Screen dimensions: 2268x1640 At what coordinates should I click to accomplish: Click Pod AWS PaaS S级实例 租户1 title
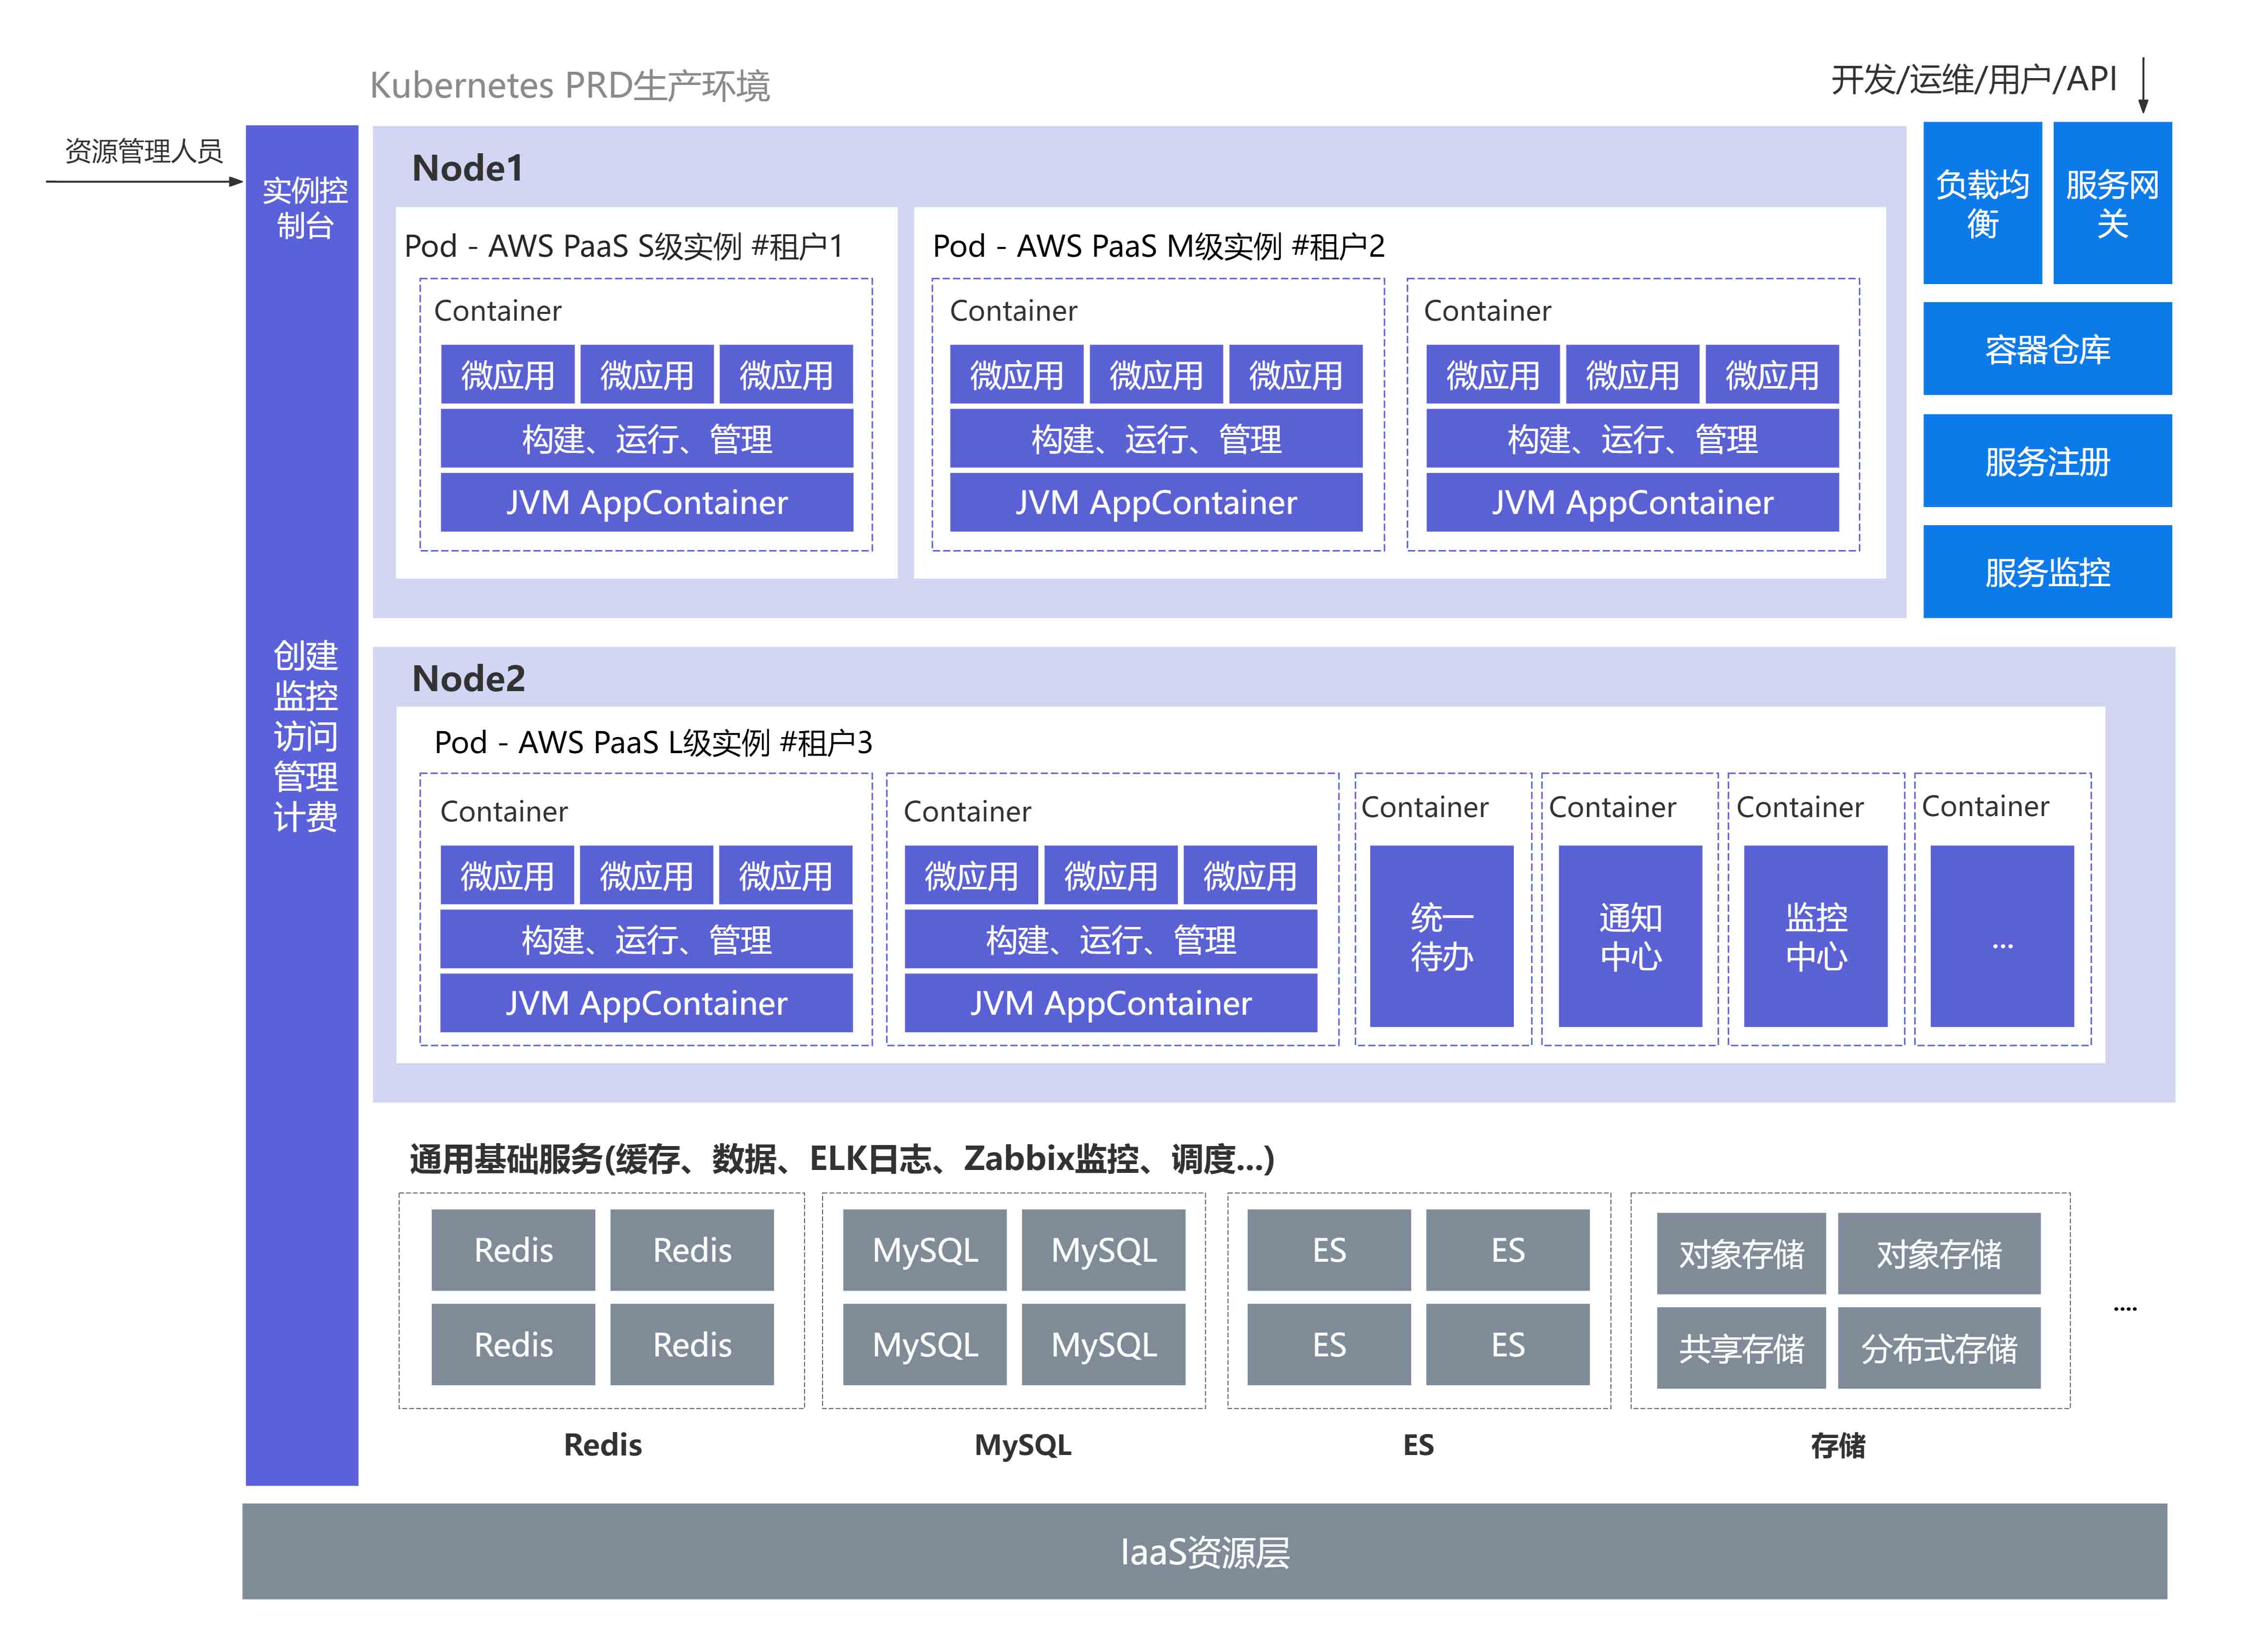tap(624, 246)
